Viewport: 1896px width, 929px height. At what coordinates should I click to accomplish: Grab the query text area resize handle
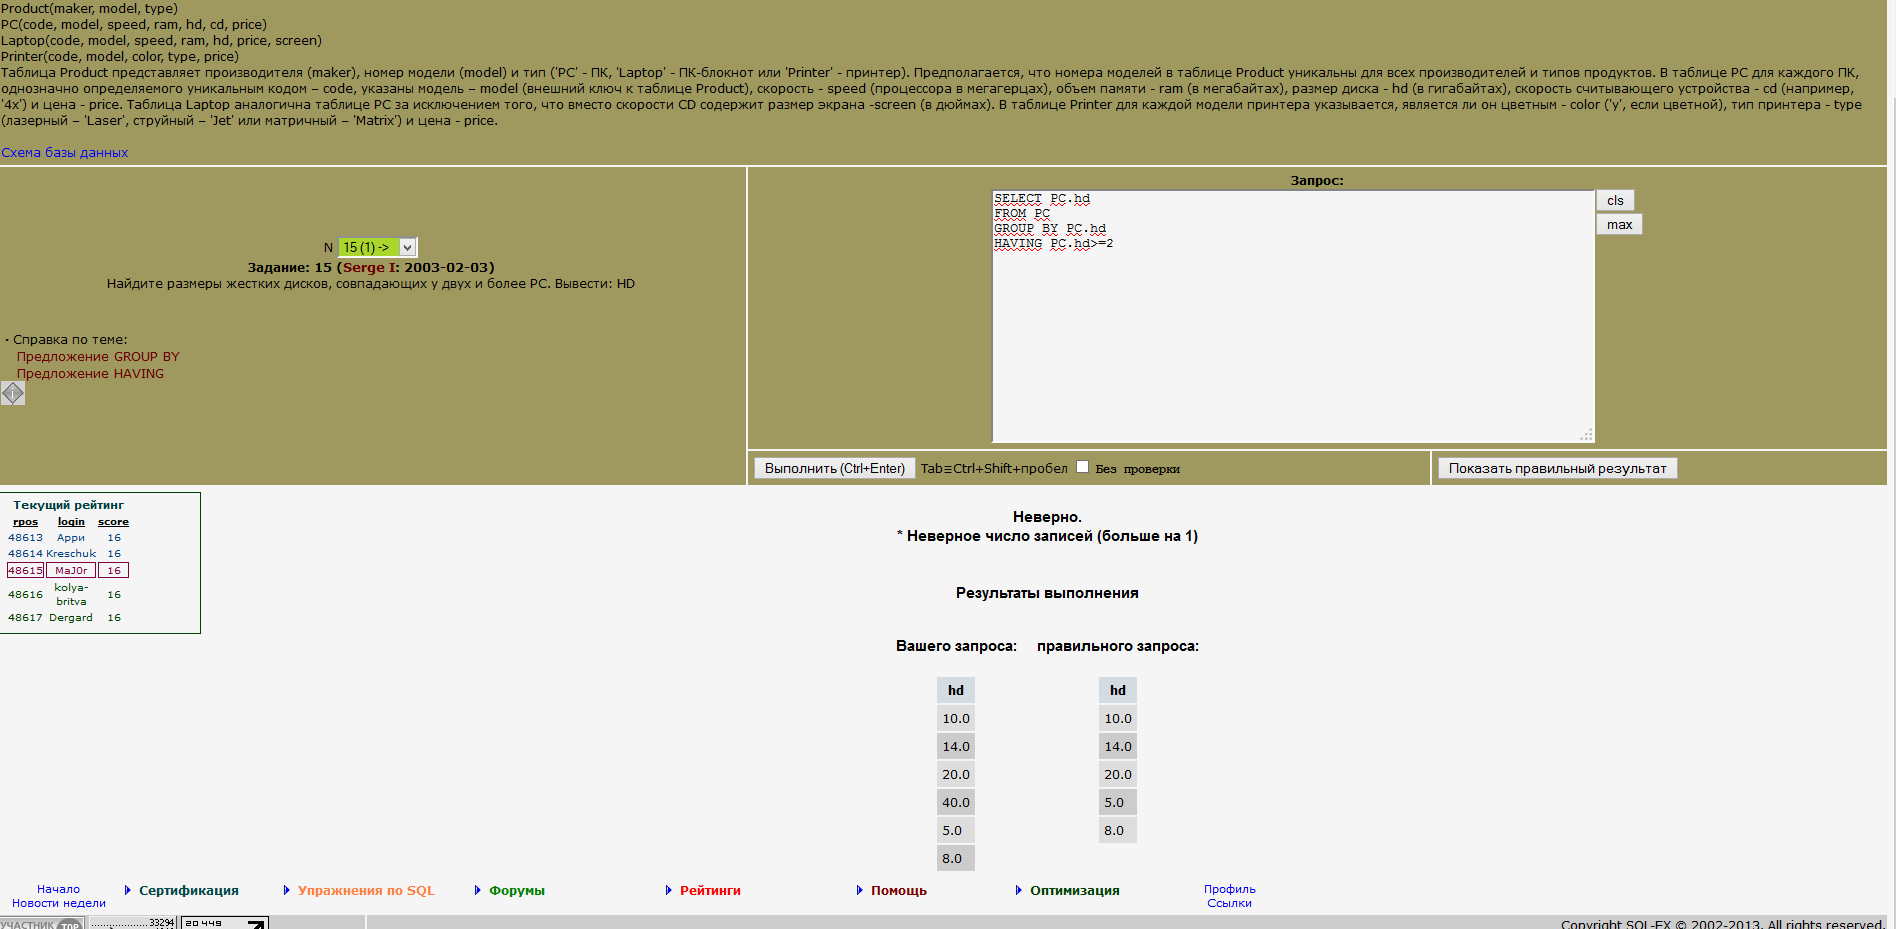click(1586, 435)
